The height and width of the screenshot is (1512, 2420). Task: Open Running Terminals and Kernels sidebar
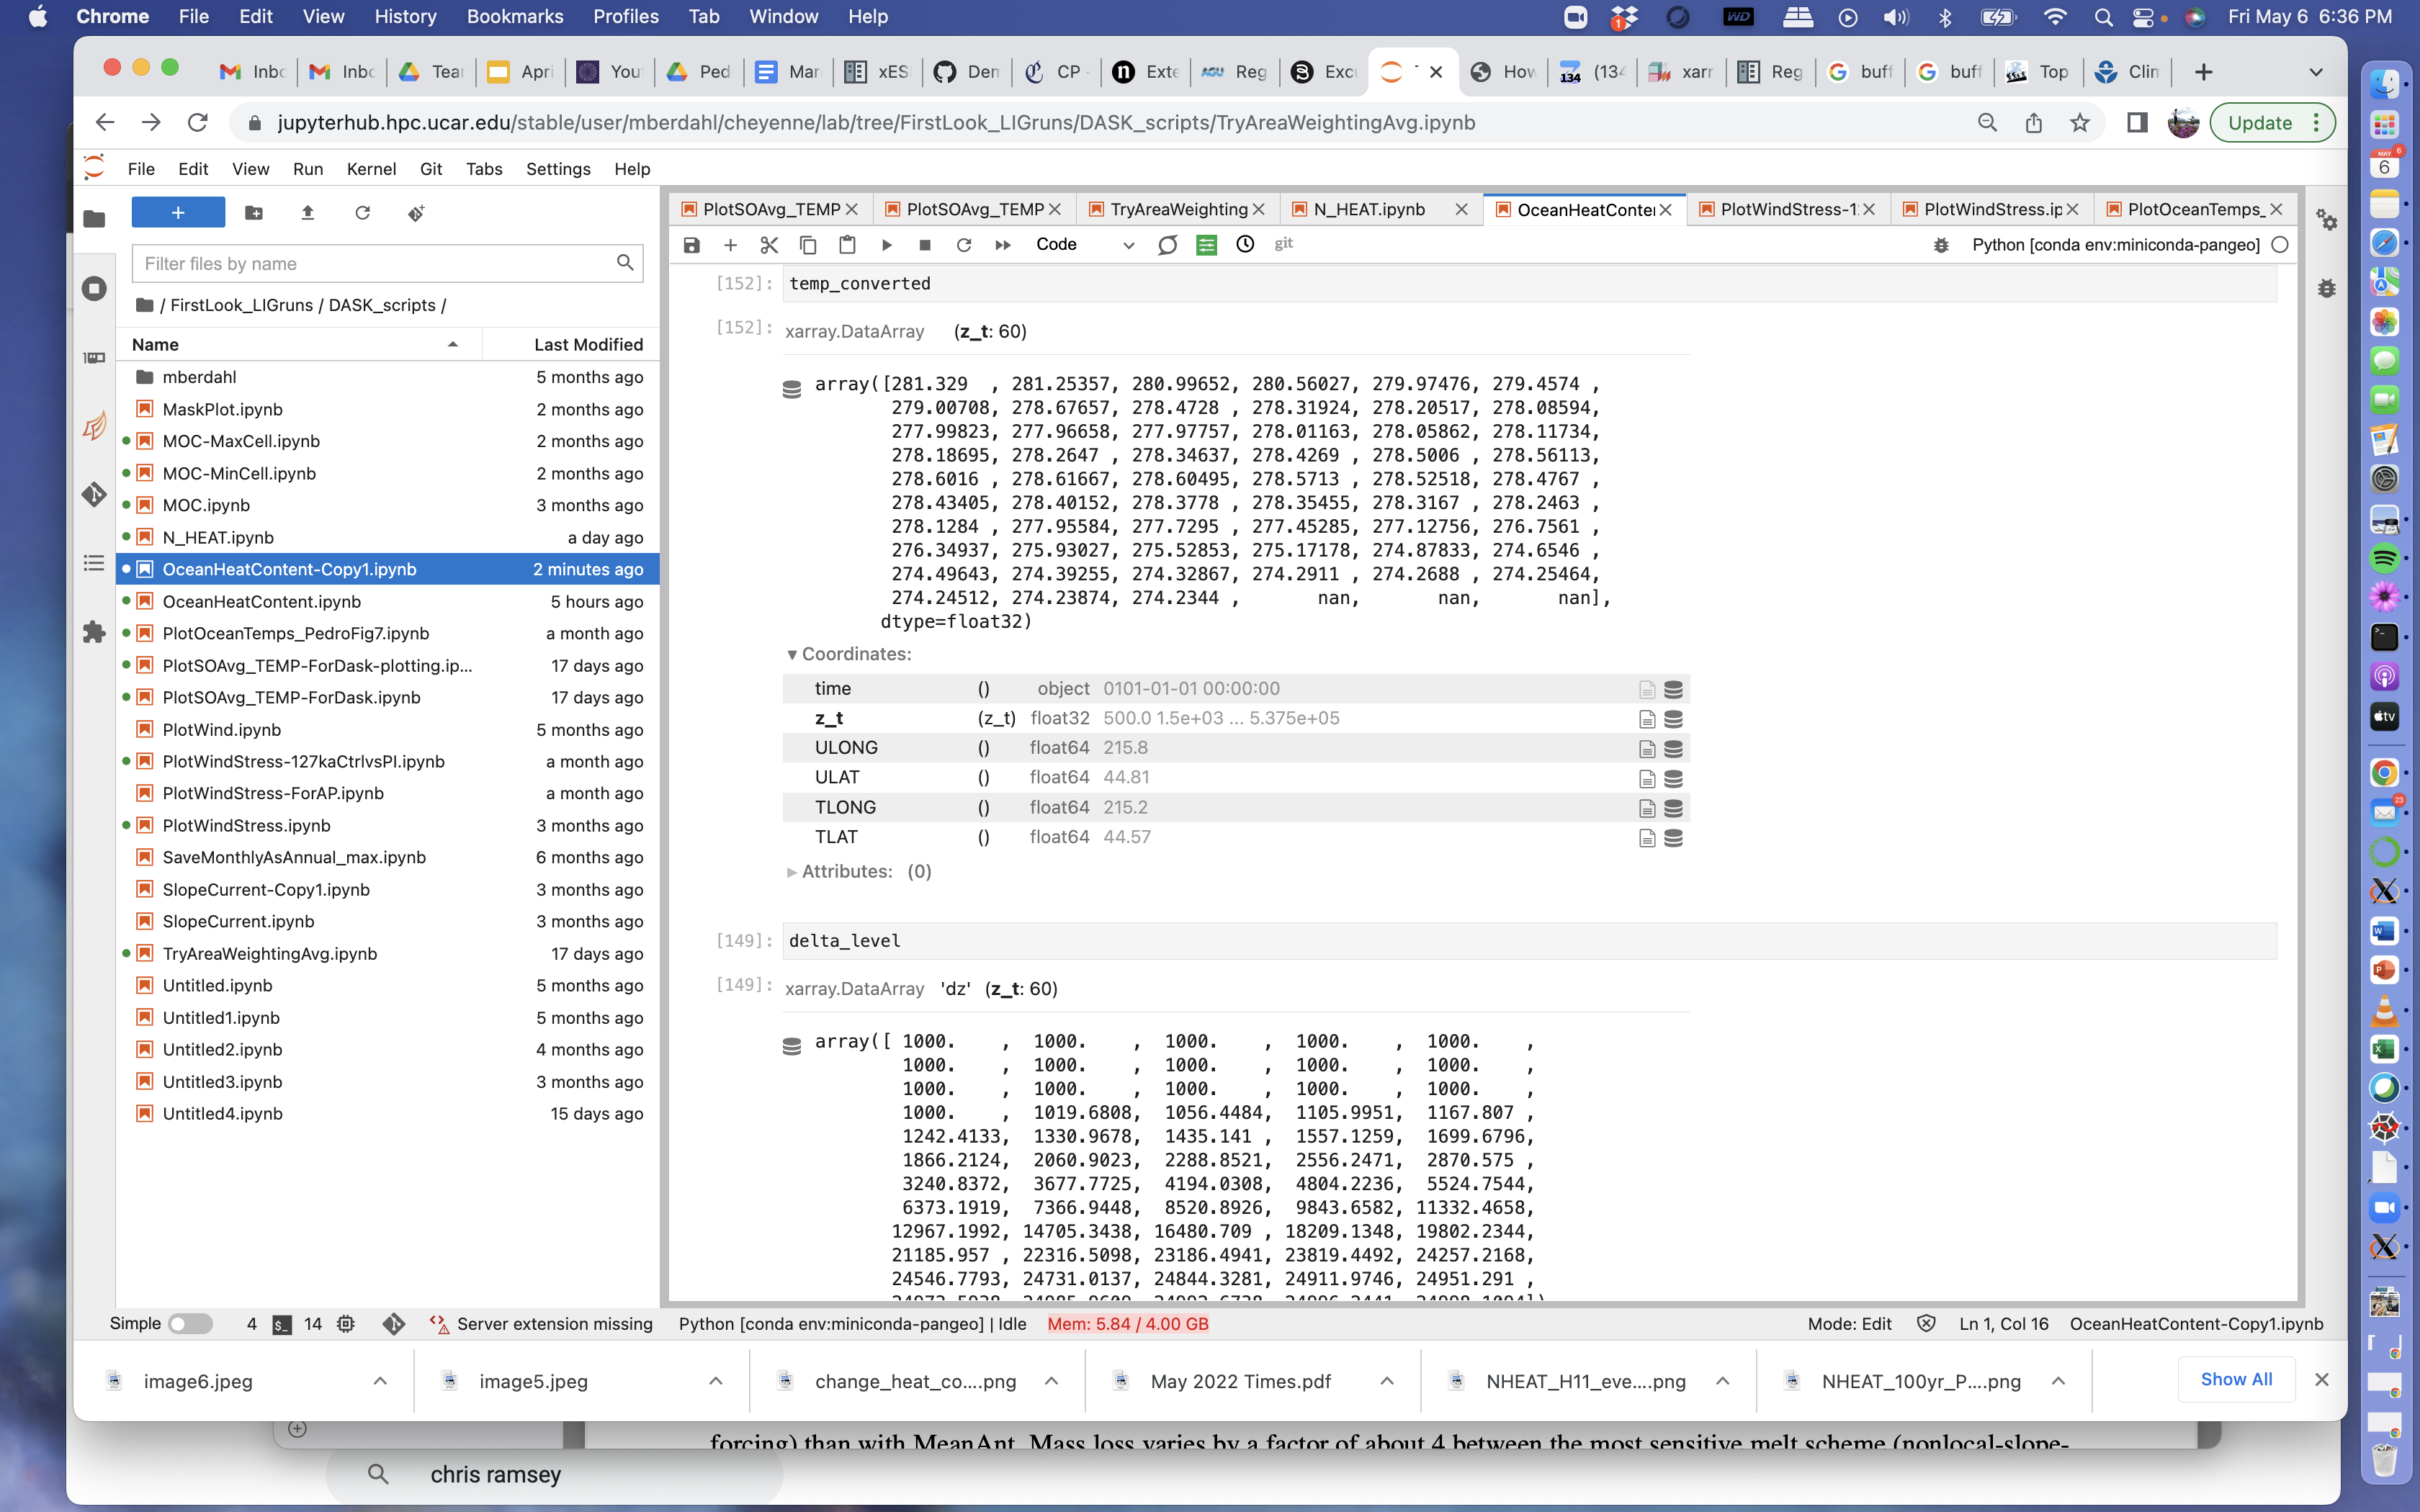point(94,289)
